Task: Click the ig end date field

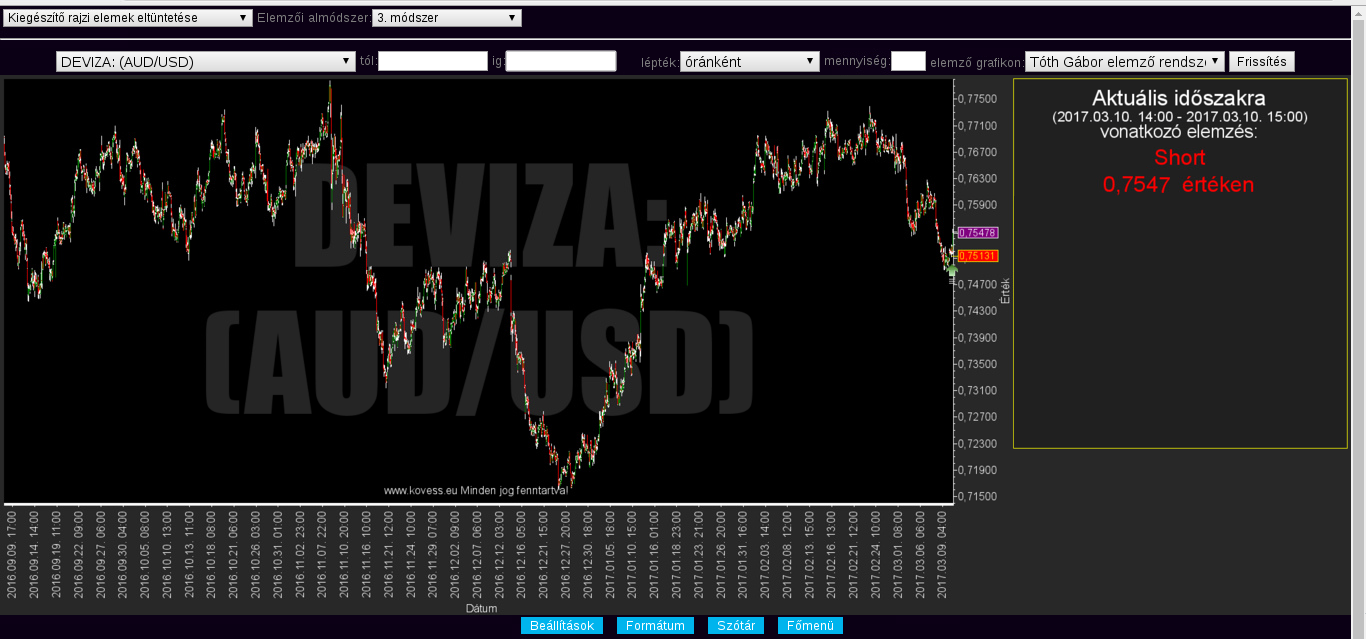Action: (560, 62)
